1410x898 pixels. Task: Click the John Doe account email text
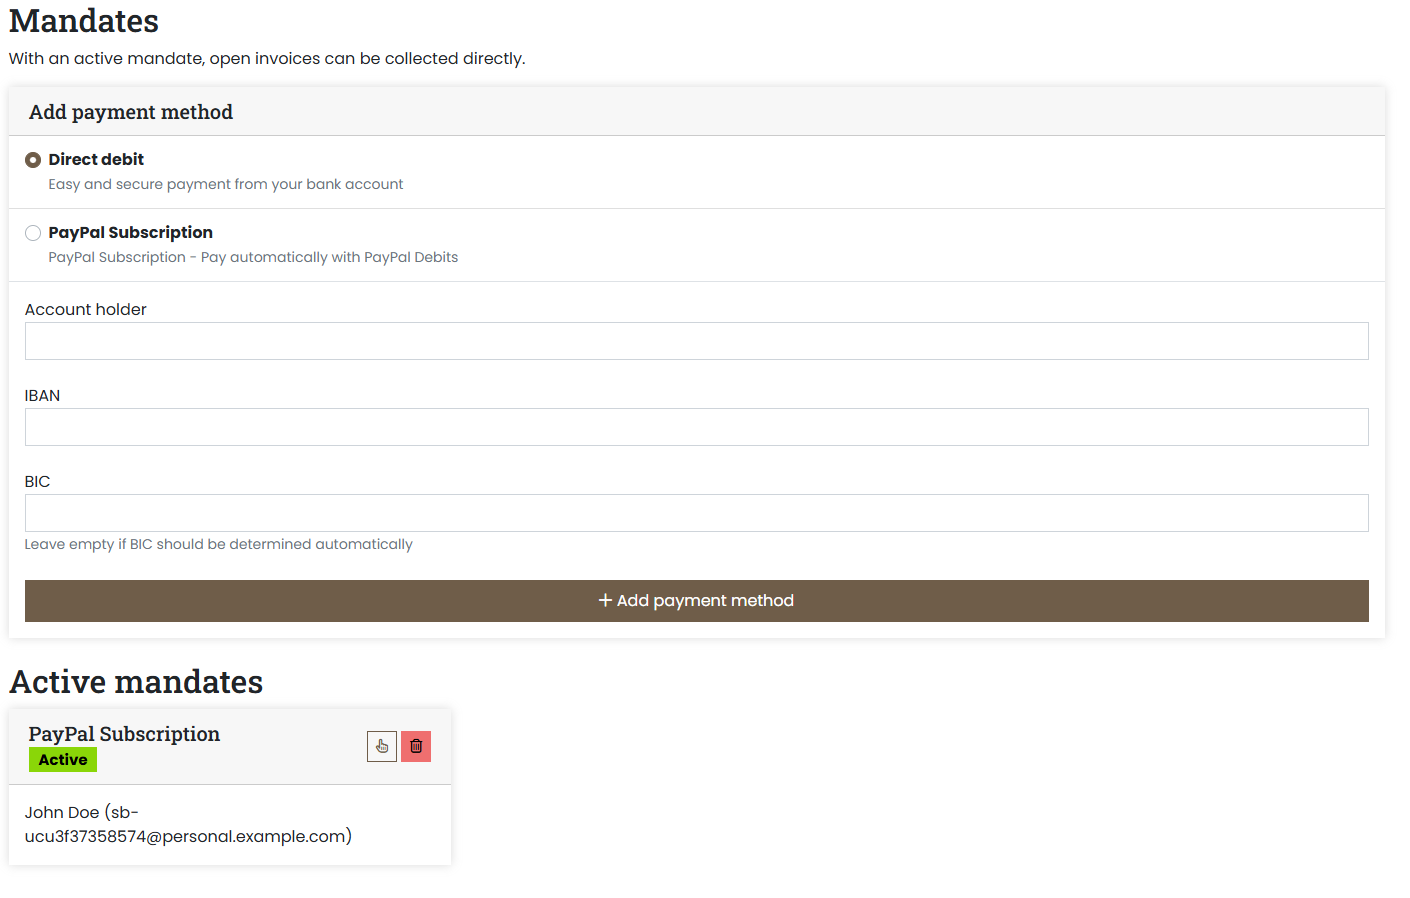point(187,823)
